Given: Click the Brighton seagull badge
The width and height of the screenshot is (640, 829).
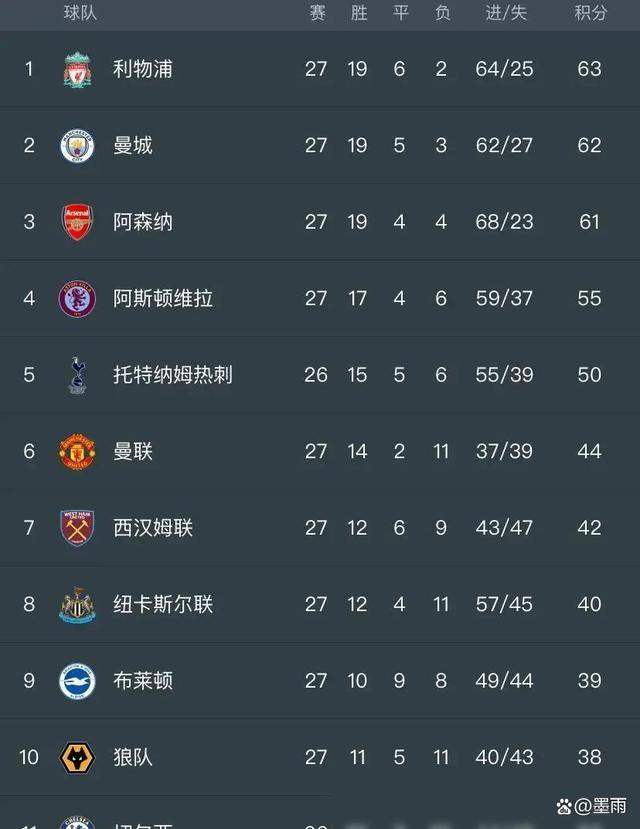Looking at the screenshot, I should [77, 680].
